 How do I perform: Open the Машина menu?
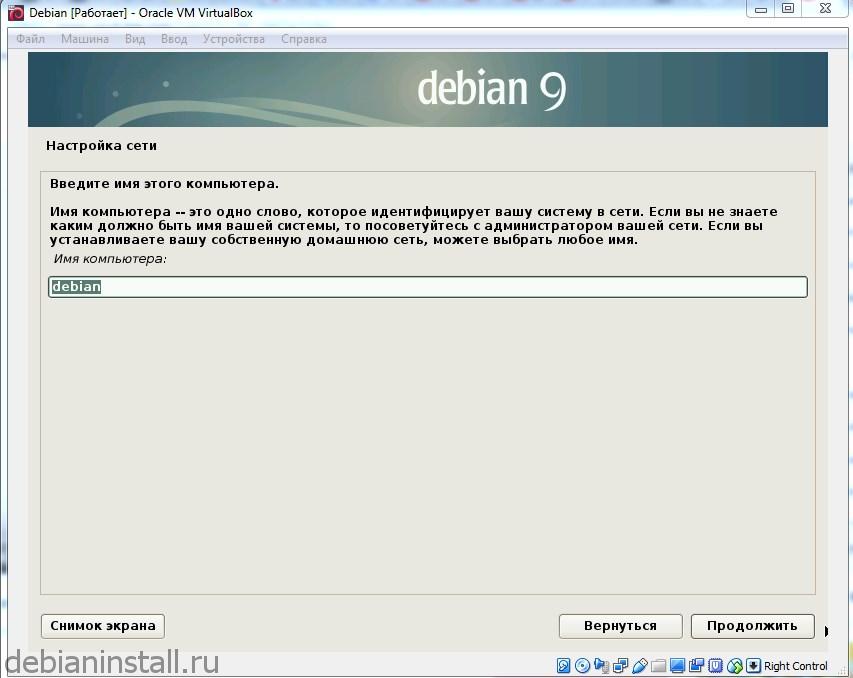coord(84,39)
